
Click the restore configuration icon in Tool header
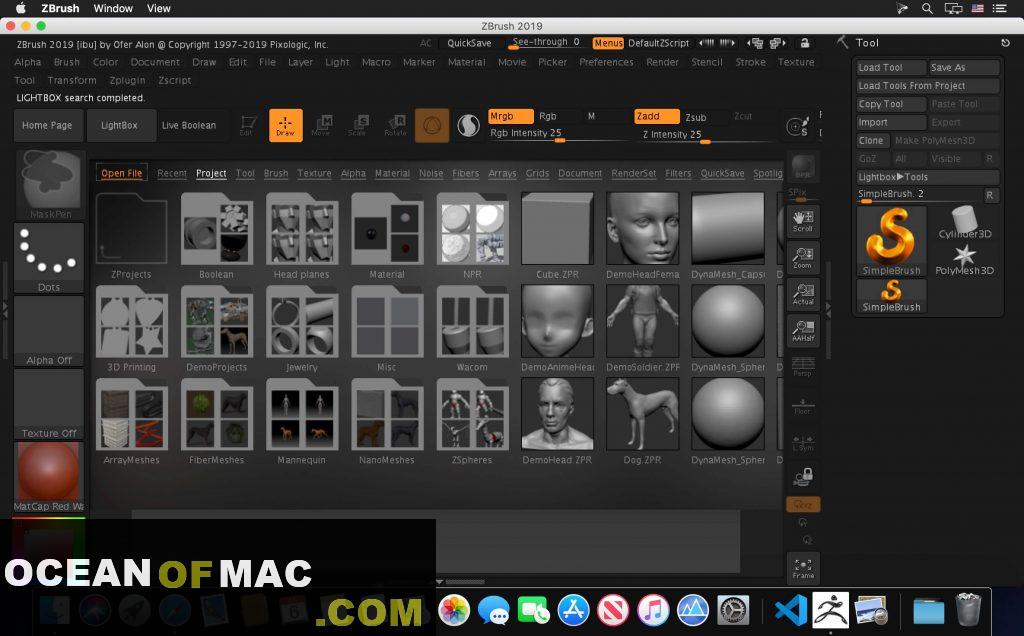coord(1005,42)
